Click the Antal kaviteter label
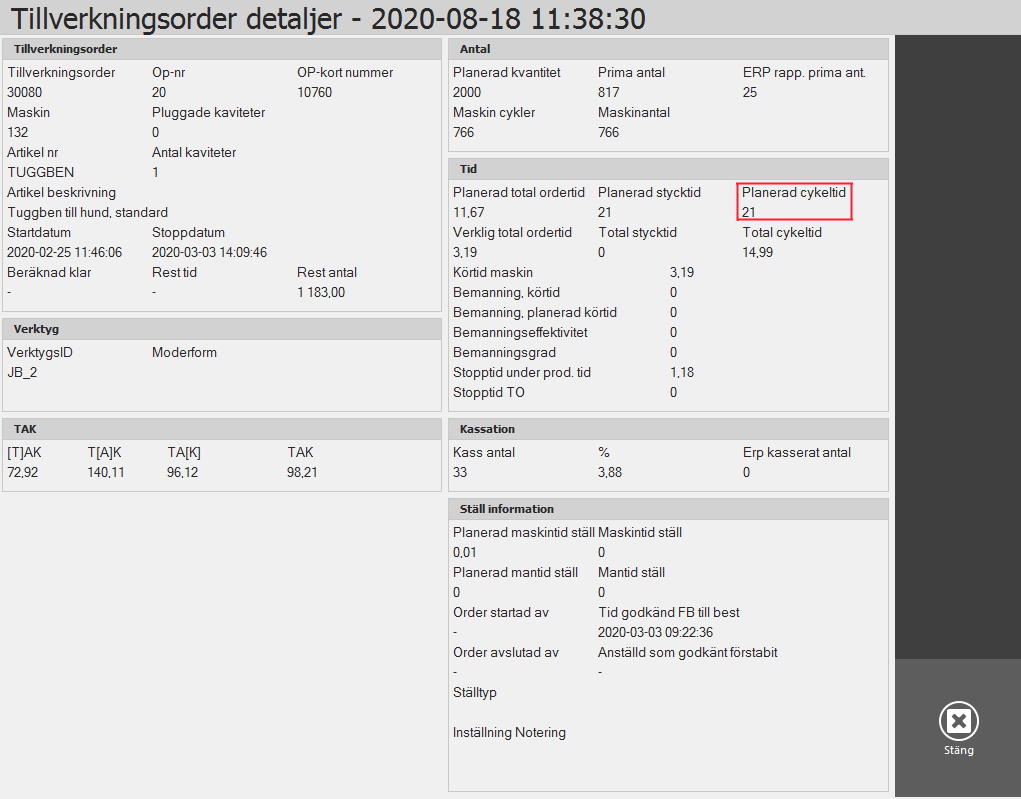 (x=194, y=152)
